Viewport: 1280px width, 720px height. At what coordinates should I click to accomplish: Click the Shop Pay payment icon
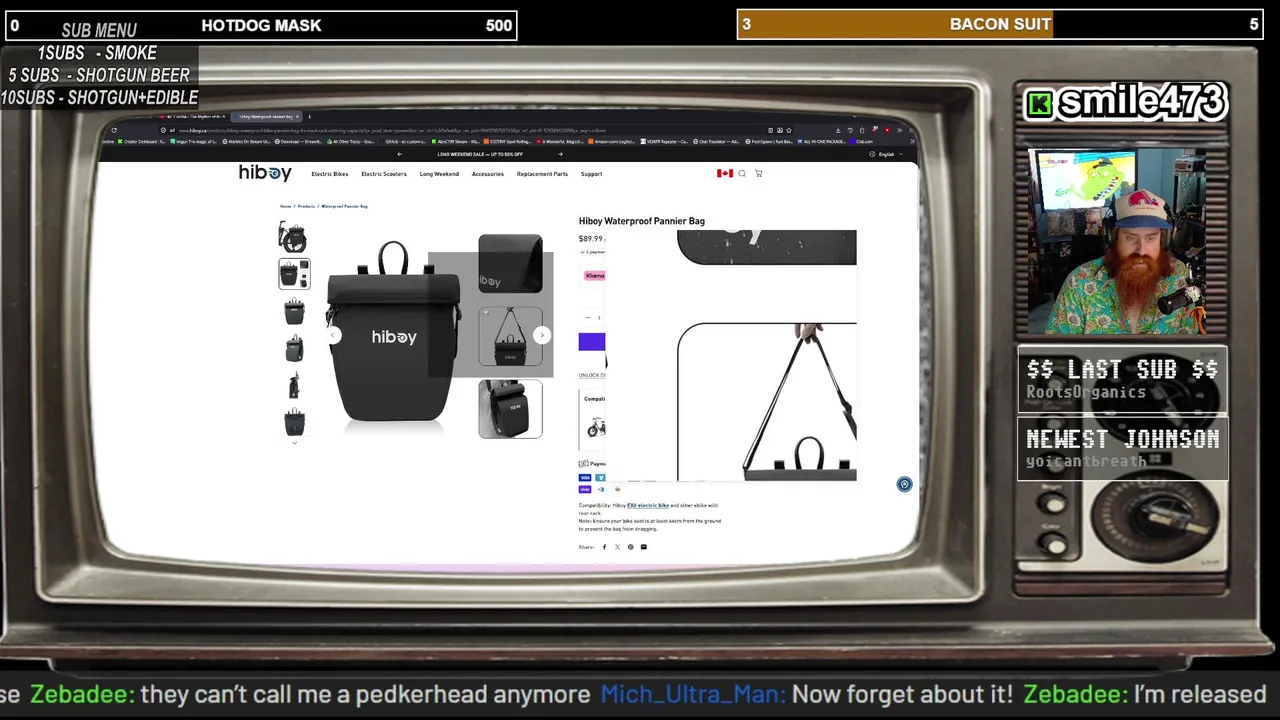[x=584, y=489]
